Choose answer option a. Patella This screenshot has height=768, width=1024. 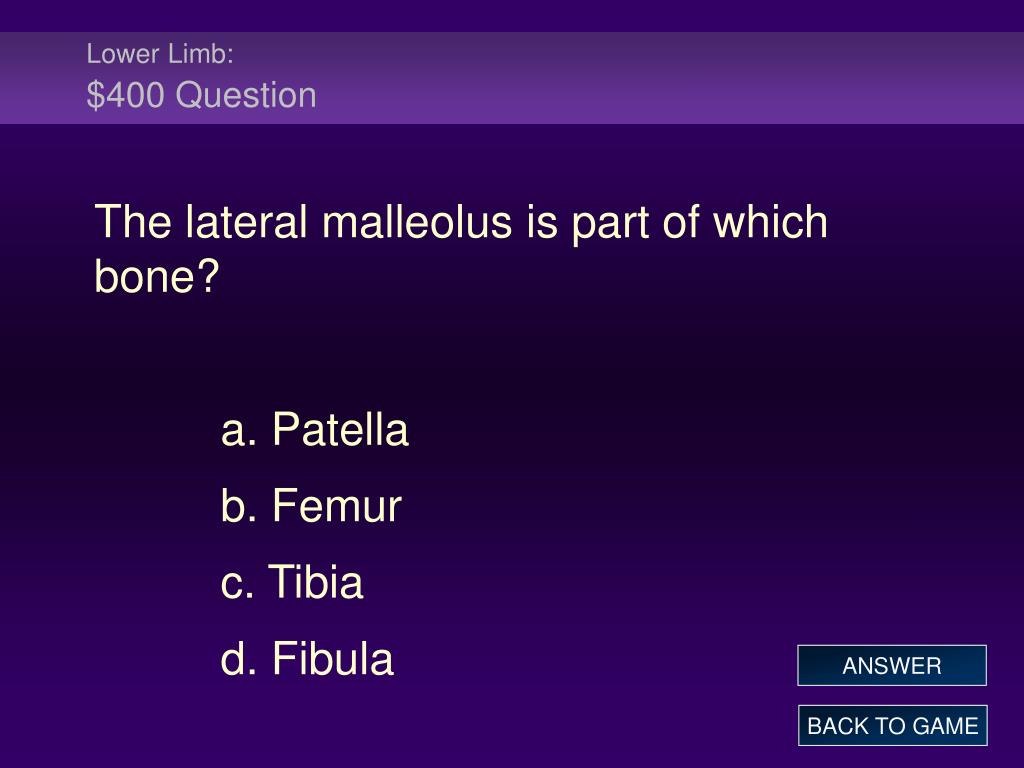pos(315,430)
